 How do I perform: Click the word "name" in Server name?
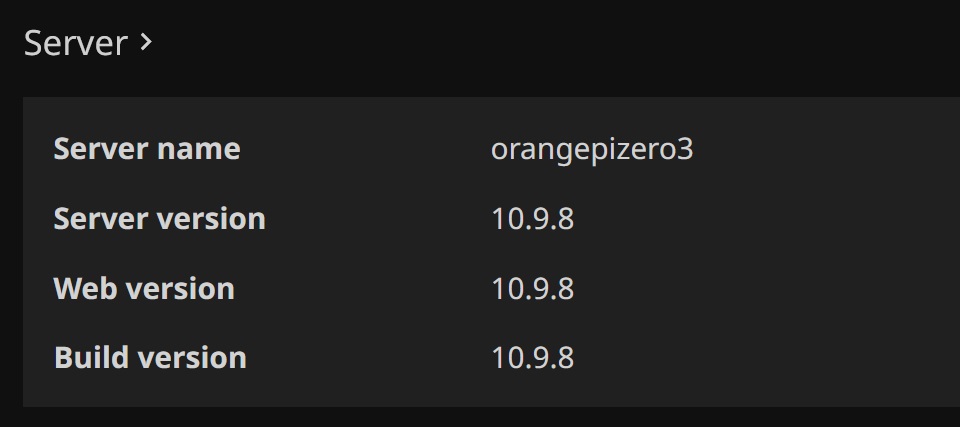pyautogui.click(x=203, y=149)
